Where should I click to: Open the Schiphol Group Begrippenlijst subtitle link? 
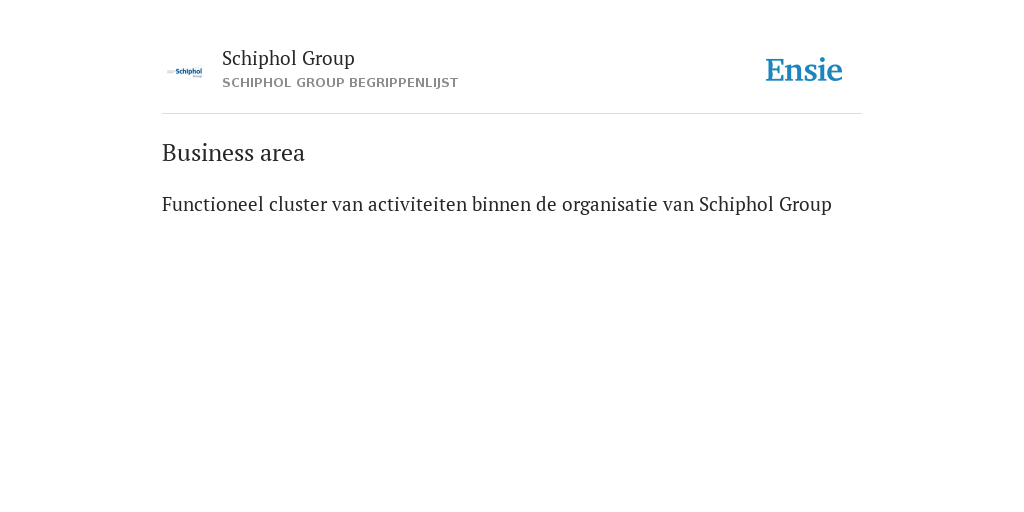coord(340,83)
